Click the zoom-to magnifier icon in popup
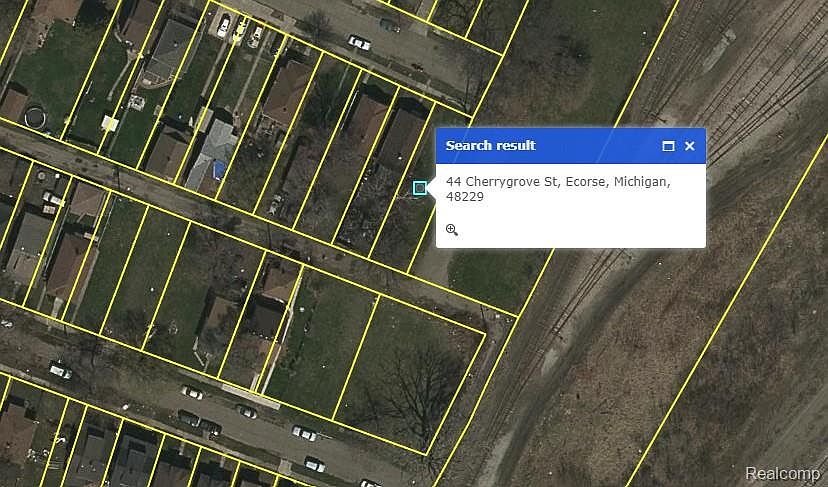The height and width of the screenshot is (487, 828). [x=451, y=229]
